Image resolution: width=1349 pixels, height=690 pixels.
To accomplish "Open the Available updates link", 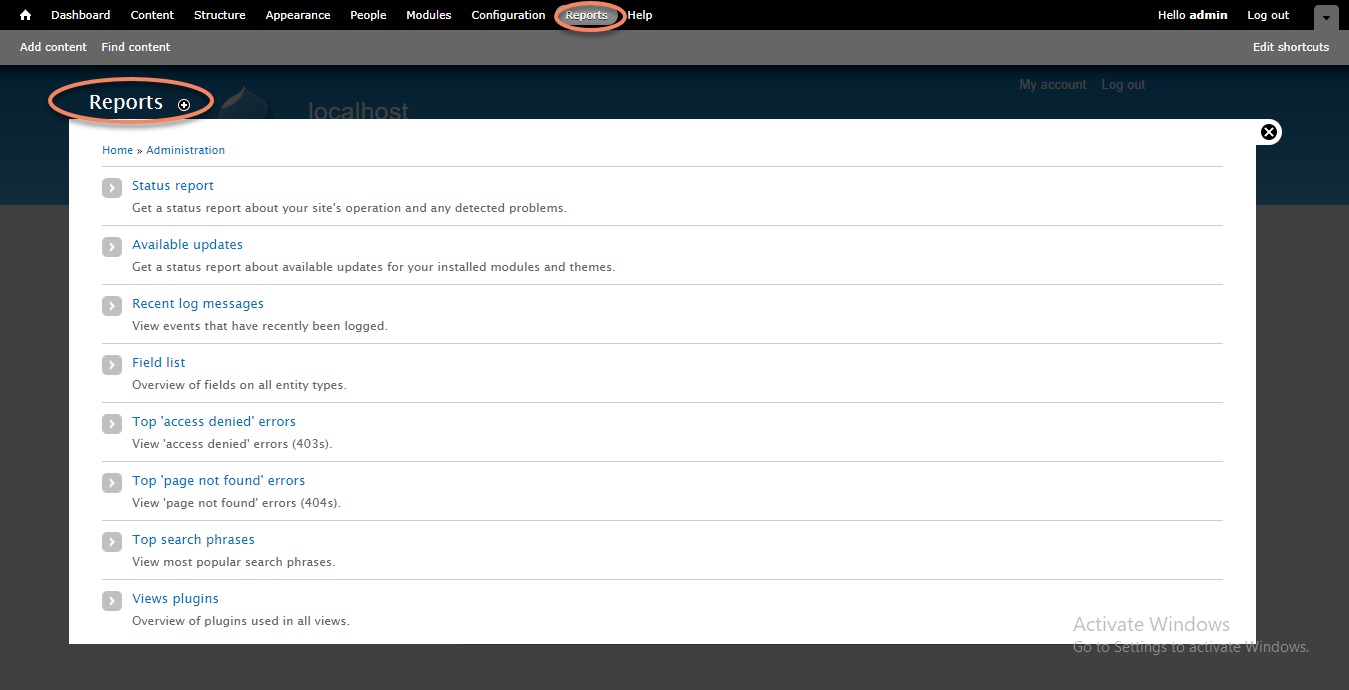I will [x=187, y=244].
